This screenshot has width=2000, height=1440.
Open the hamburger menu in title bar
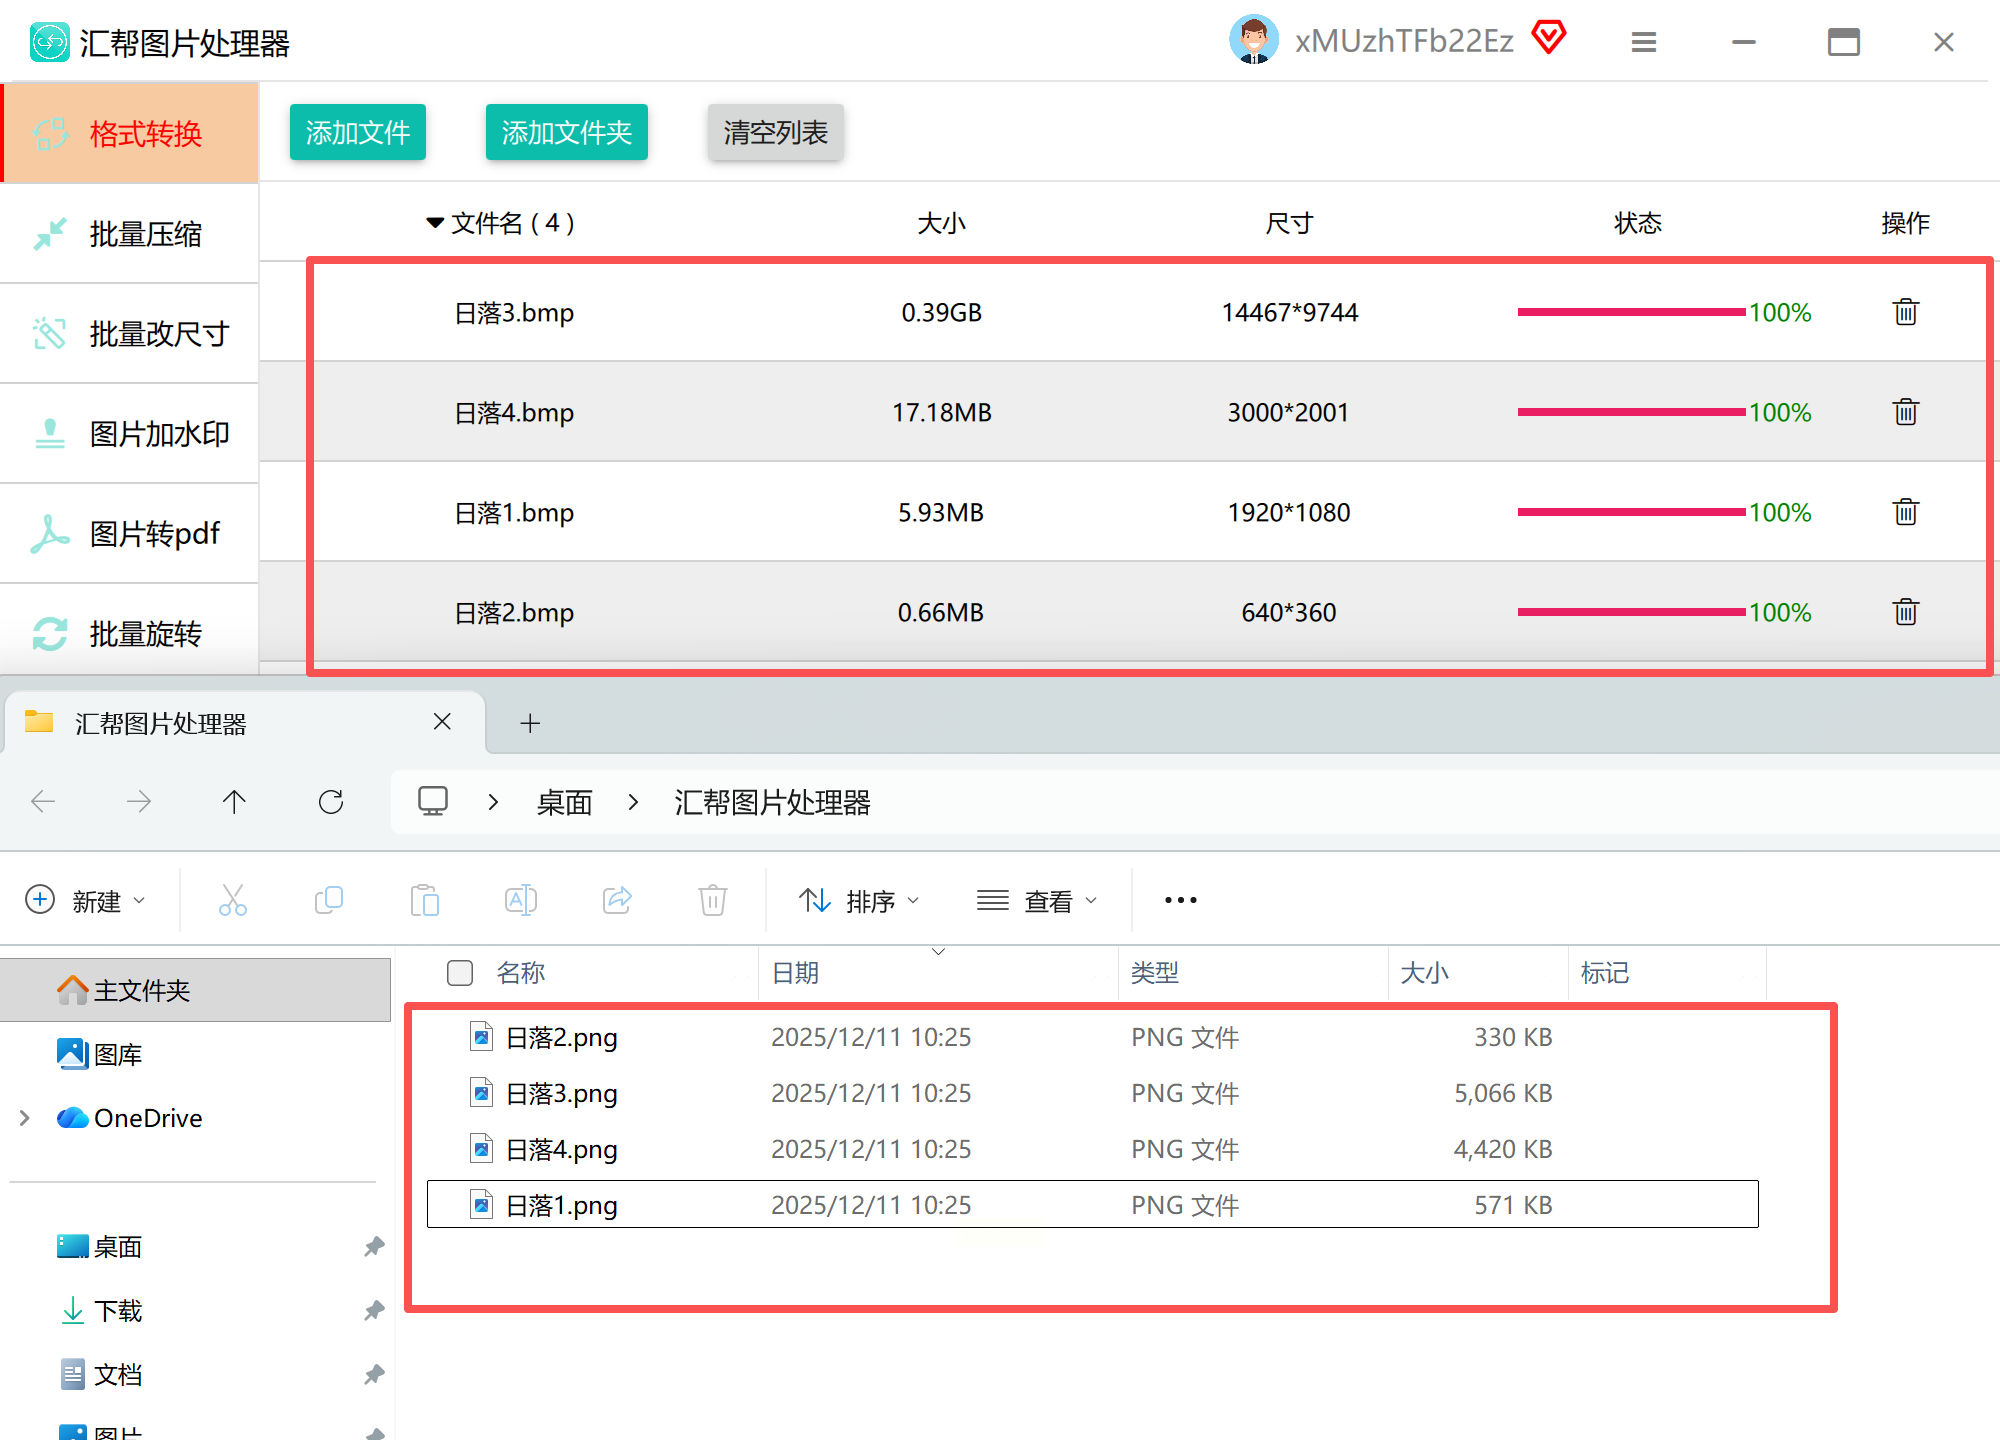click(1644, 42)
